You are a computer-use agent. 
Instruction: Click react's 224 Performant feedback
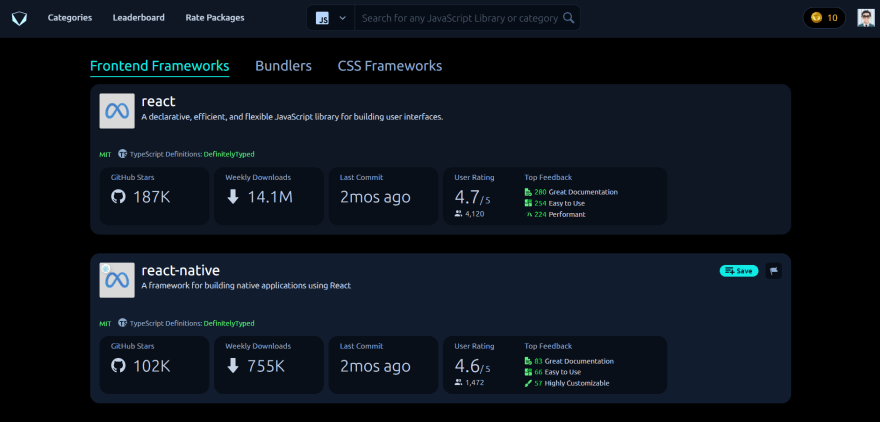[560, 214]
